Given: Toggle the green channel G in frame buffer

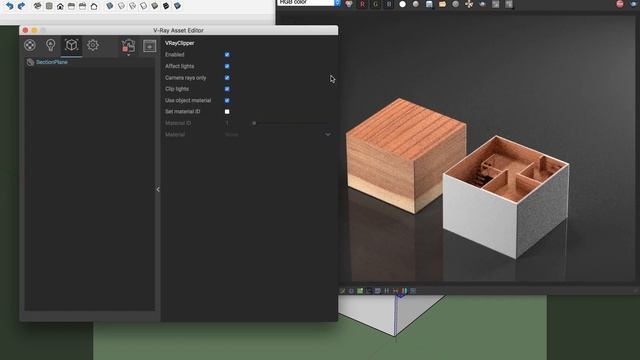Looking at the screenshot, I should click(376, 4).
